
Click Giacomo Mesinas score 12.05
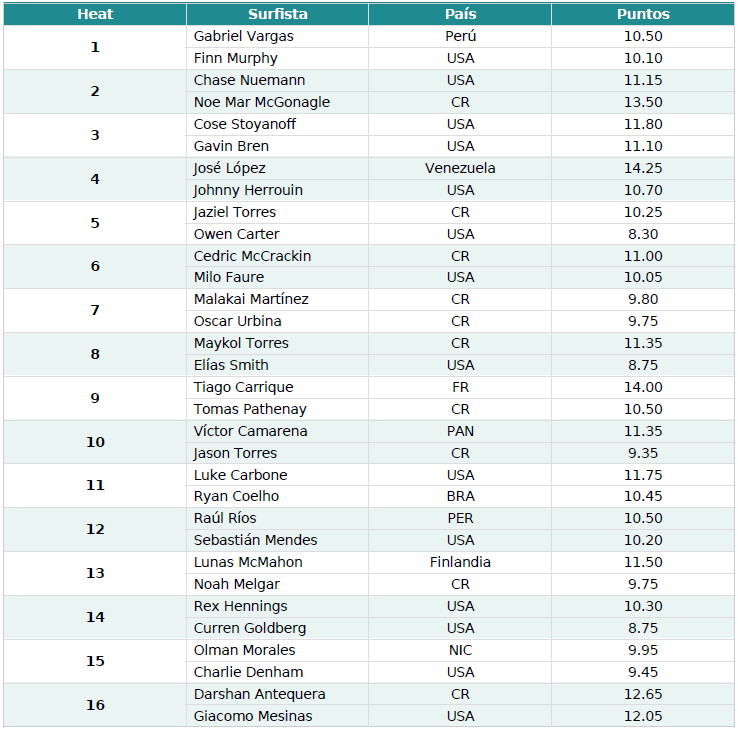pyautogui.click(x=643, y=716)
